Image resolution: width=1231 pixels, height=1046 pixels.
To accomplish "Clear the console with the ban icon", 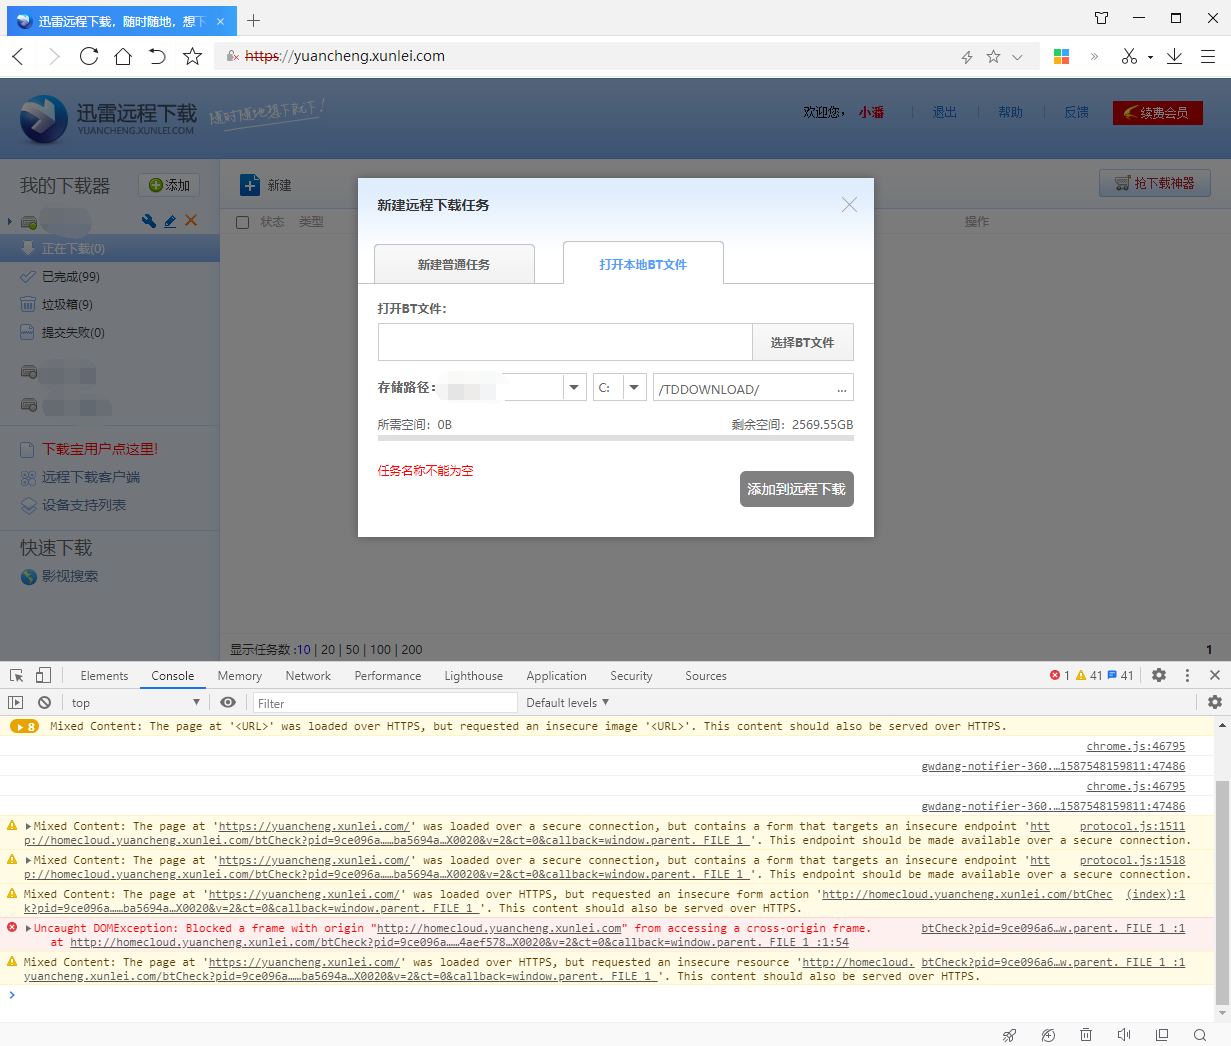I will pyautogui.click(x=44, y=703).
